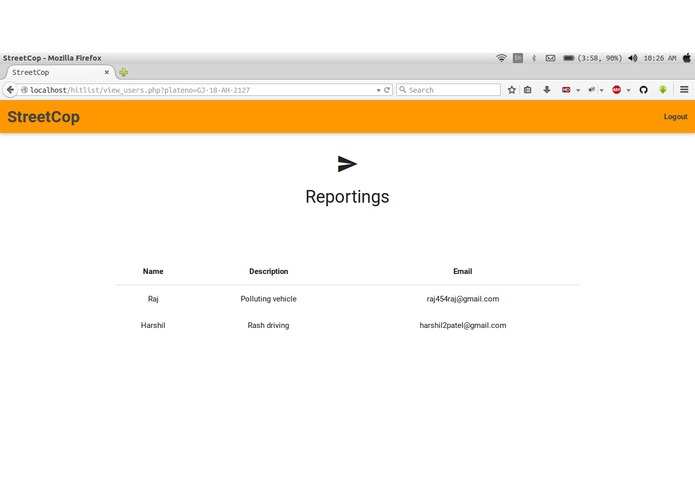Click the Reportings heading
Screen dimensions: 695x494
[348, 197]
